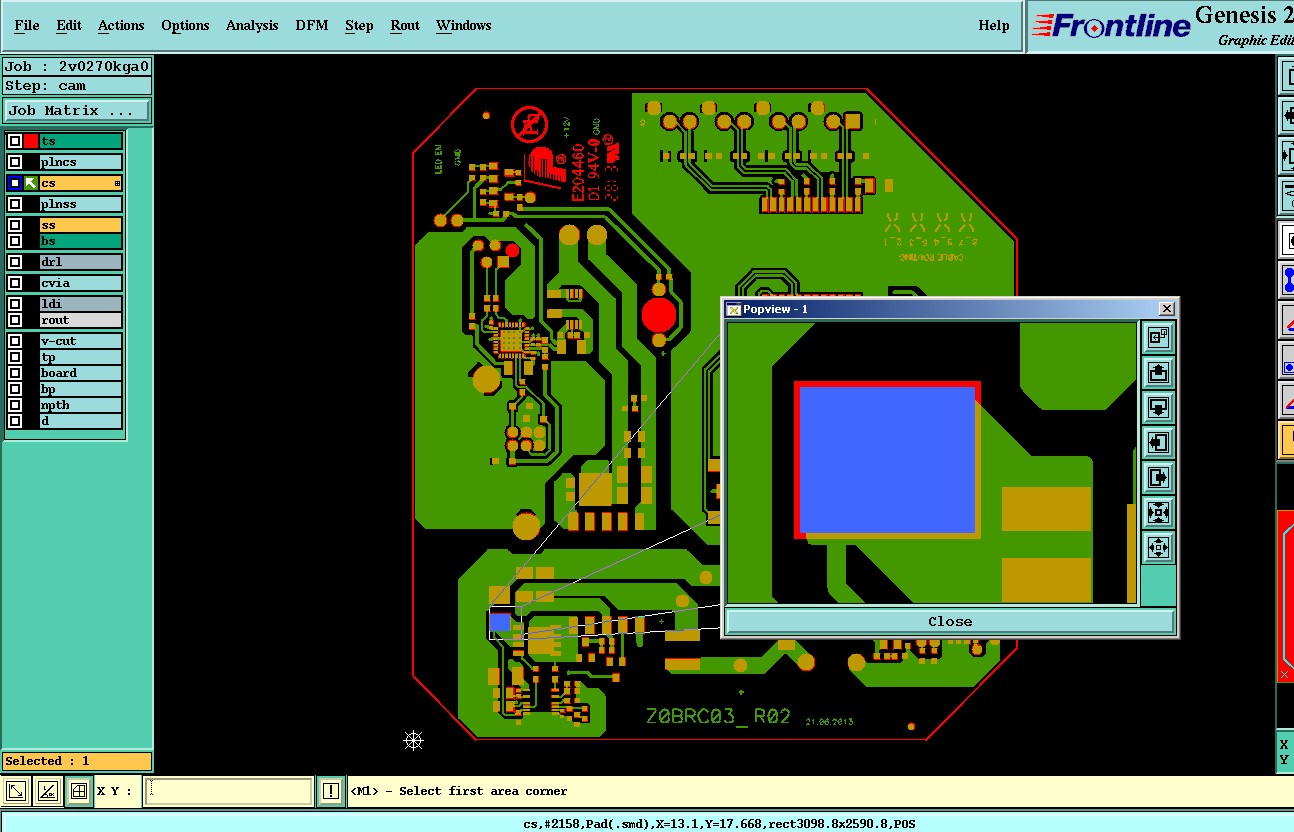Image resolution: width=1294 pixels, height=832 pixels.
Task: Click into the X Y coordinate input field
Action: coord(229,791)
